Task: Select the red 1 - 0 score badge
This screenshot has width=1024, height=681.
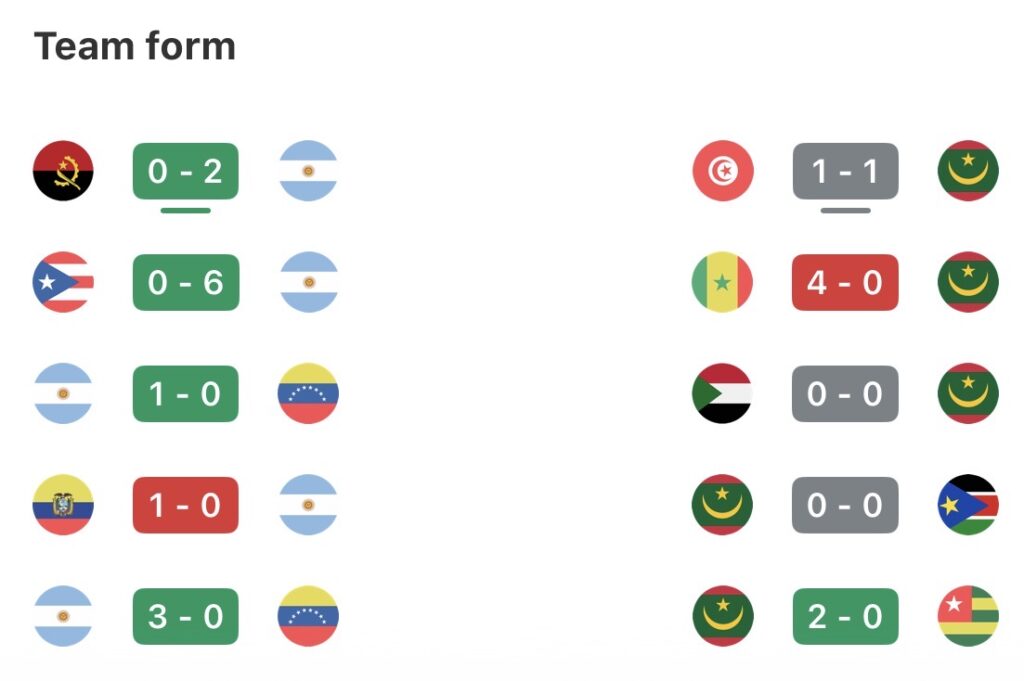Action: tap(185, 505)
